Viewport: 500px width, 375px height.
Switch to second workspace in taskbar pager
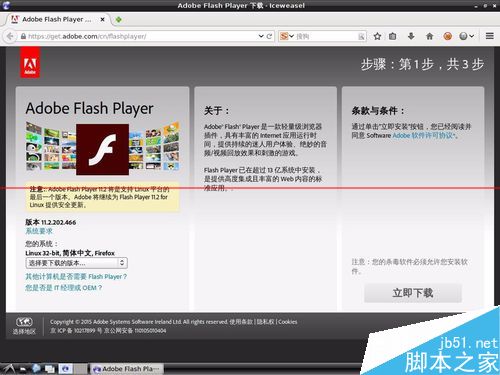80,369
